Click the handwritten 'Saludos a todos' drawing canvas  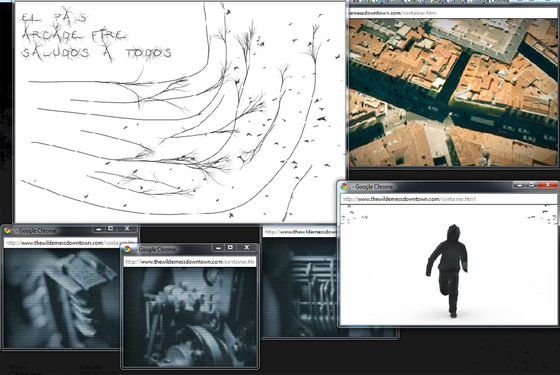pos(180,112)
